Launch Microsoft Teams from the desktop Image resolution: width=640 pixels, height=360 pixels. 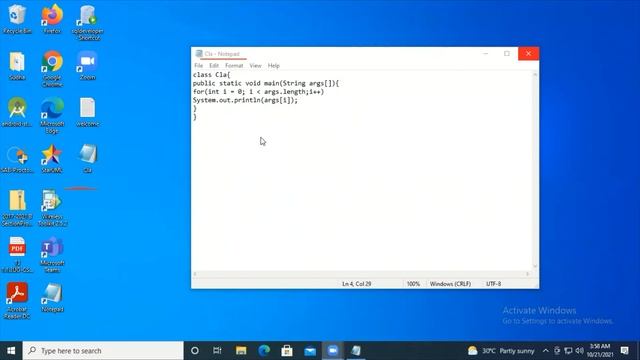[52, 254]
